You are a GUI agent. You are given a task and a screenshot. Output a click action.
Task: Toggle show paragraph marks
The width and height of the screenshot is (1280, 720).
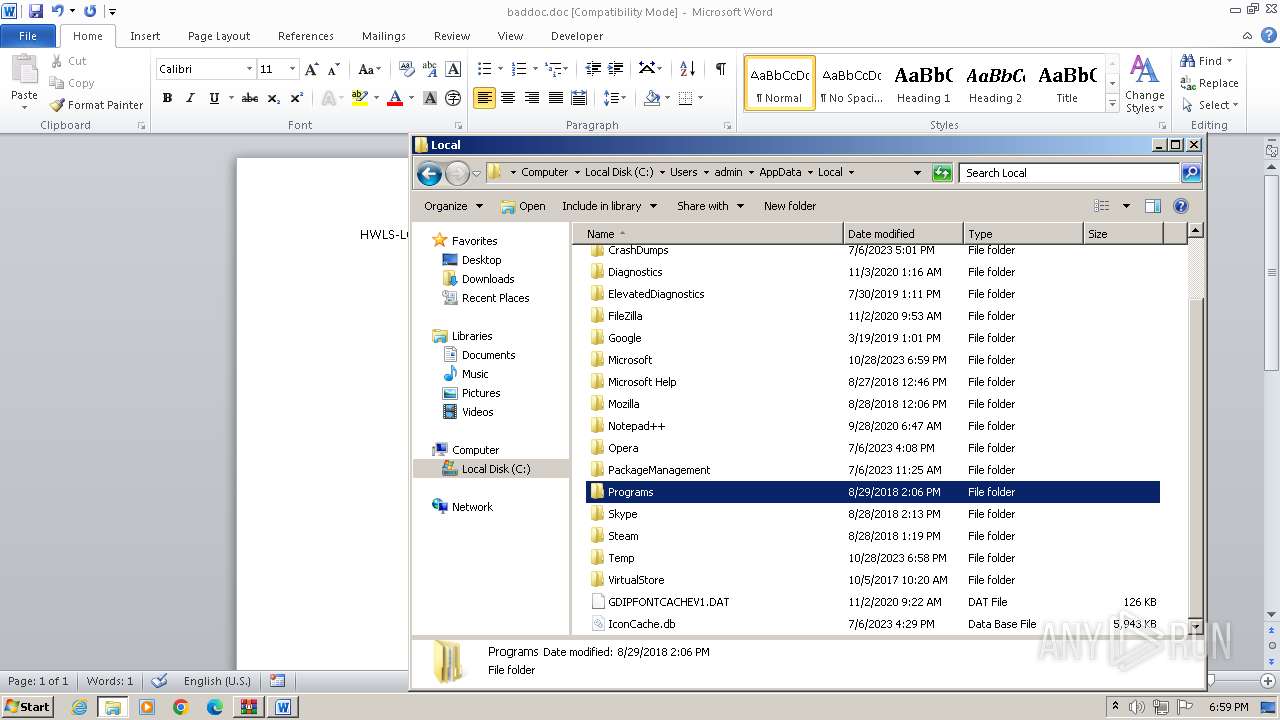pos(720,69)
